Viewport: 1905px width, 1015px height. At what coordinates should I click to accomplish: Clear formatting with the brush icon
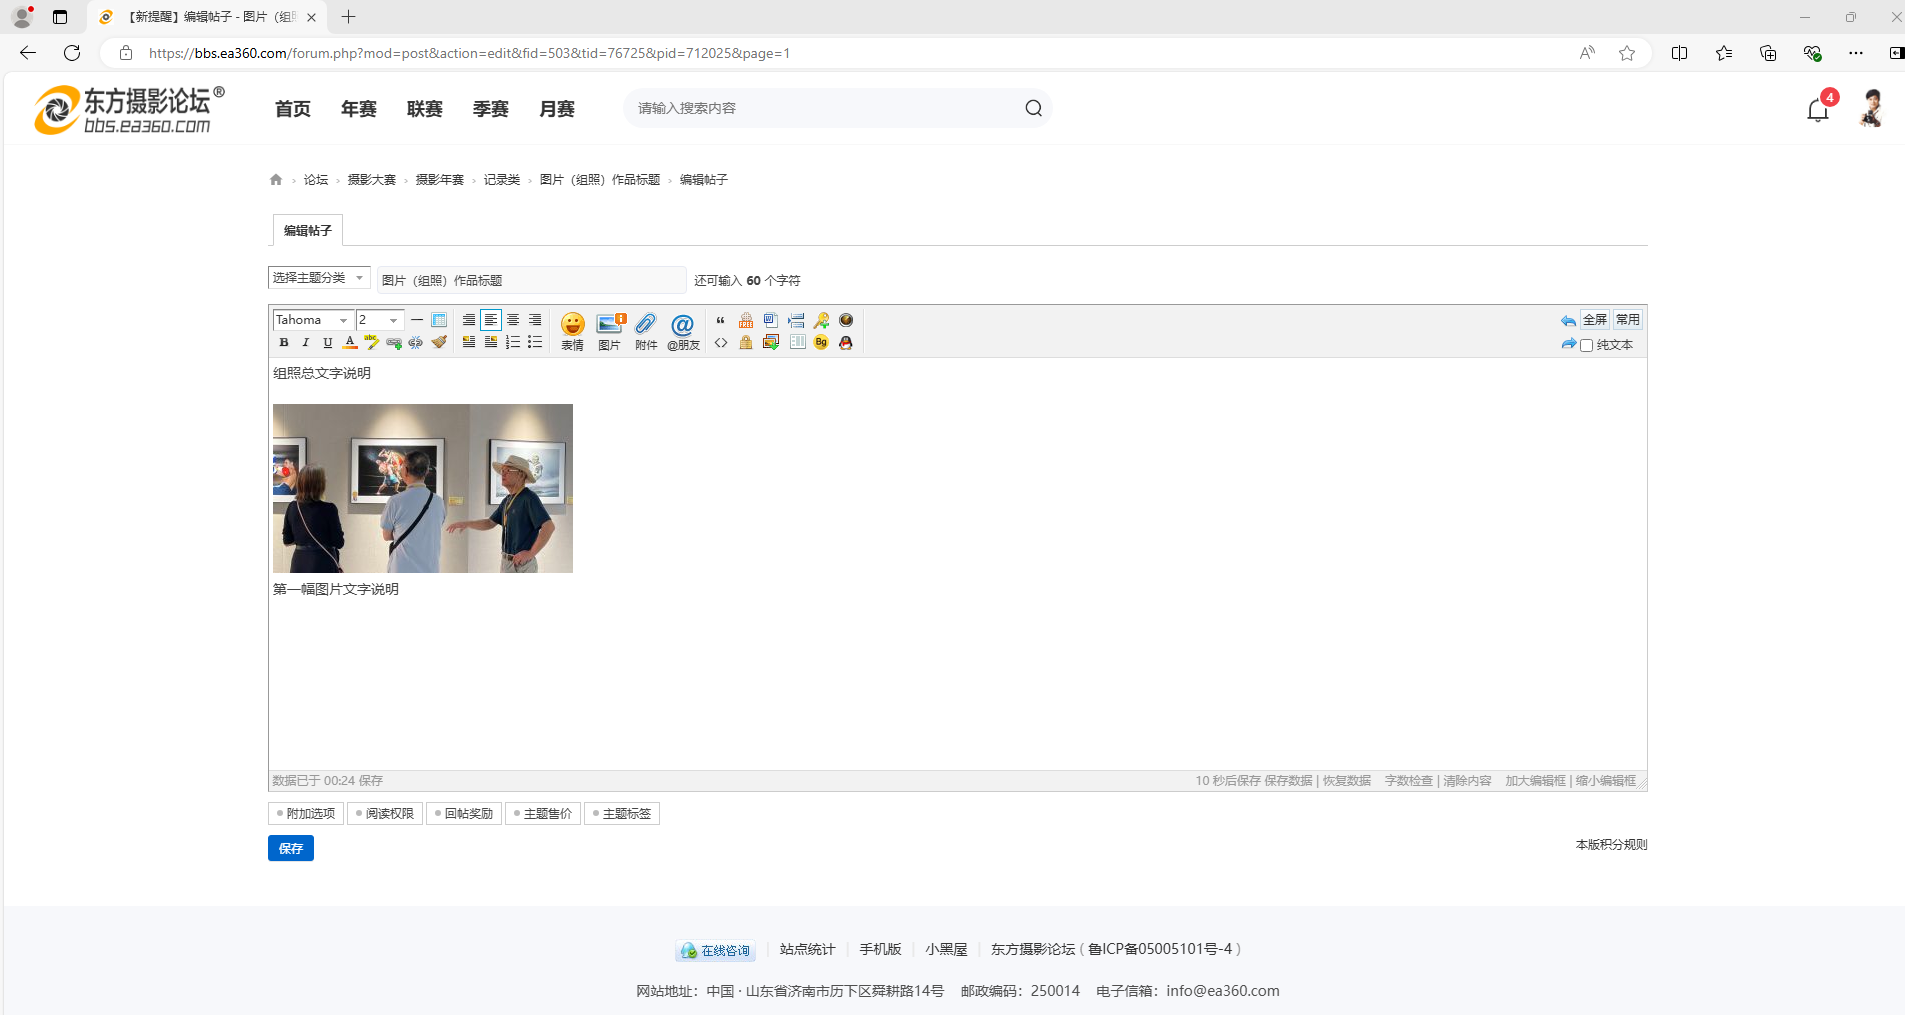(439, 343)
